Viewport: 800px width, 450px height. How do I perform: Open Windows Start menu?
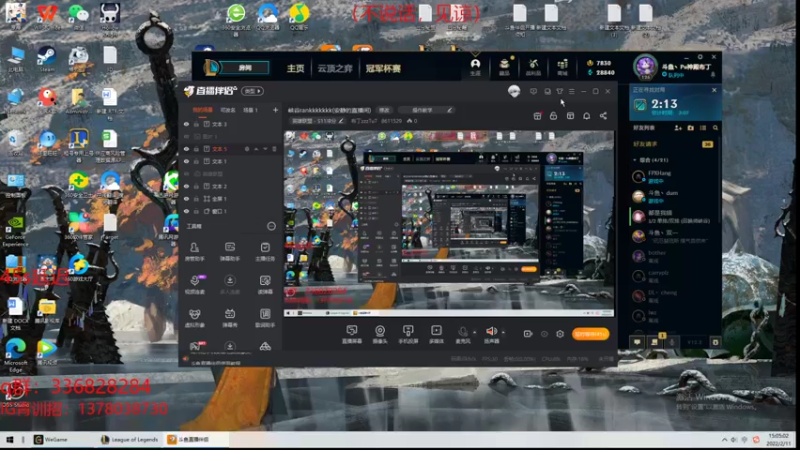pyautogui.click(x=9, y=439)
